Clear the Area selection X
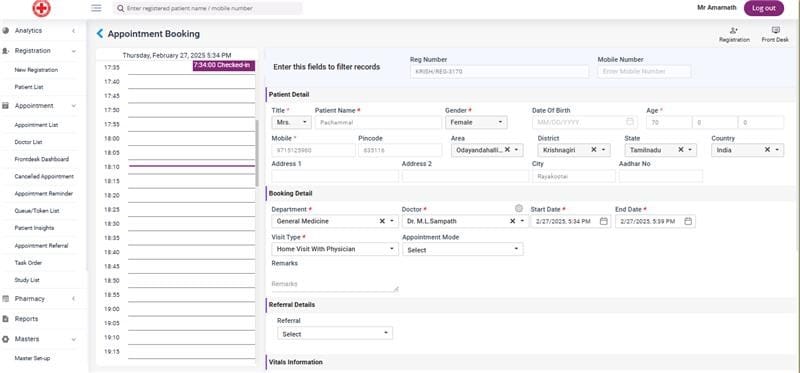Viewport: 800px width, 373px height. tap(508, 150)
